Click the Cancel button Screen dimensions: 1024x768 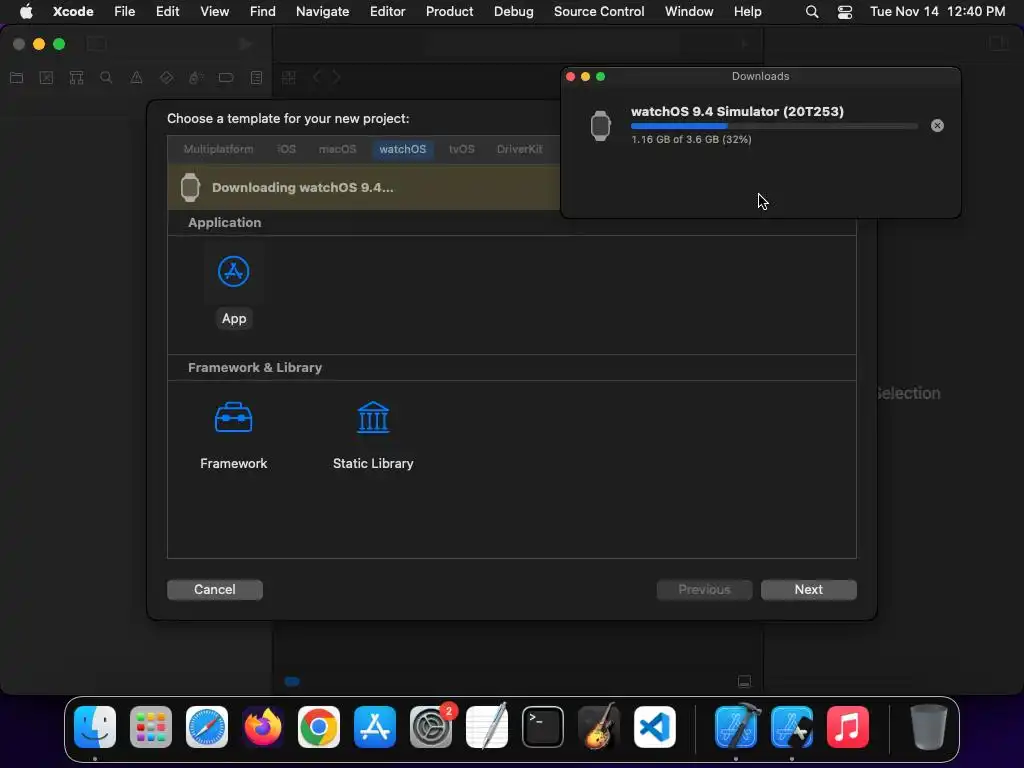click(215, 590)
